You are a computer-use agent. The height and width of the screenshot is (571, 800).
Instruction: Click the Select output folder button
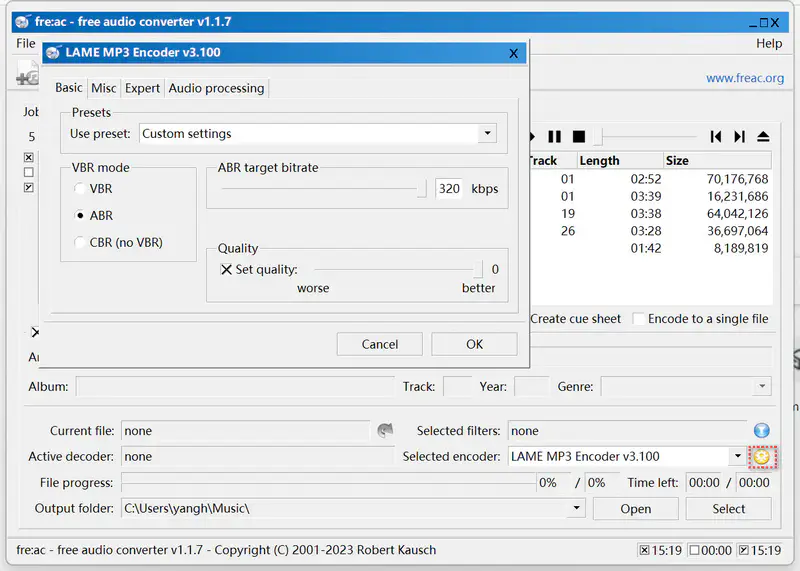tap(729, 509)
